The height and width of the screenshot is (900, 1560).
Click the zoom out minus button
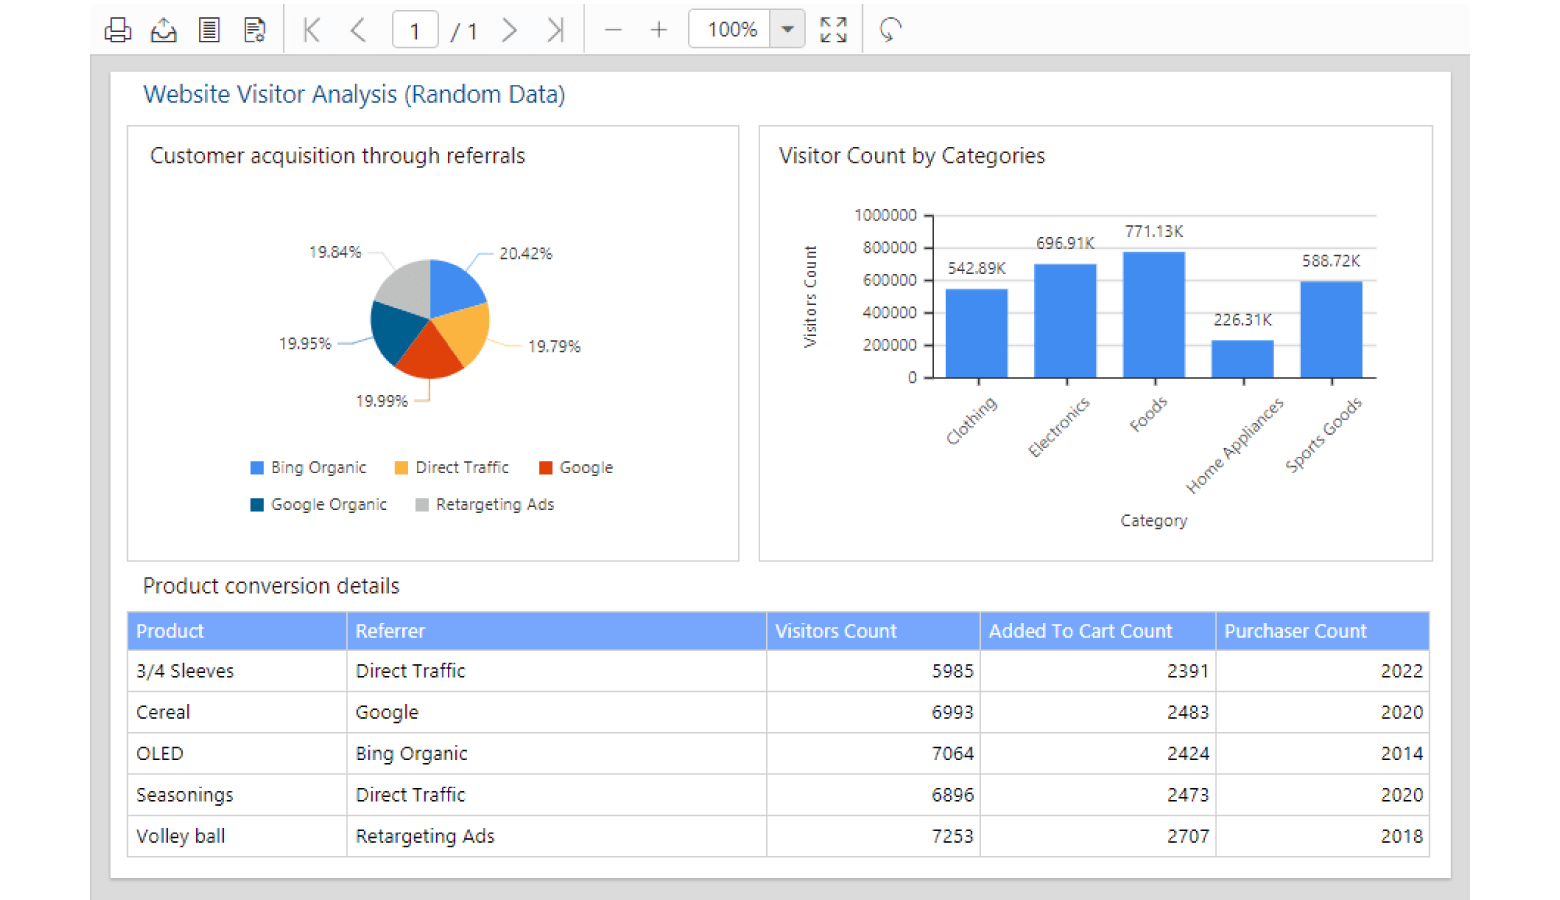(x=613, y=30)
